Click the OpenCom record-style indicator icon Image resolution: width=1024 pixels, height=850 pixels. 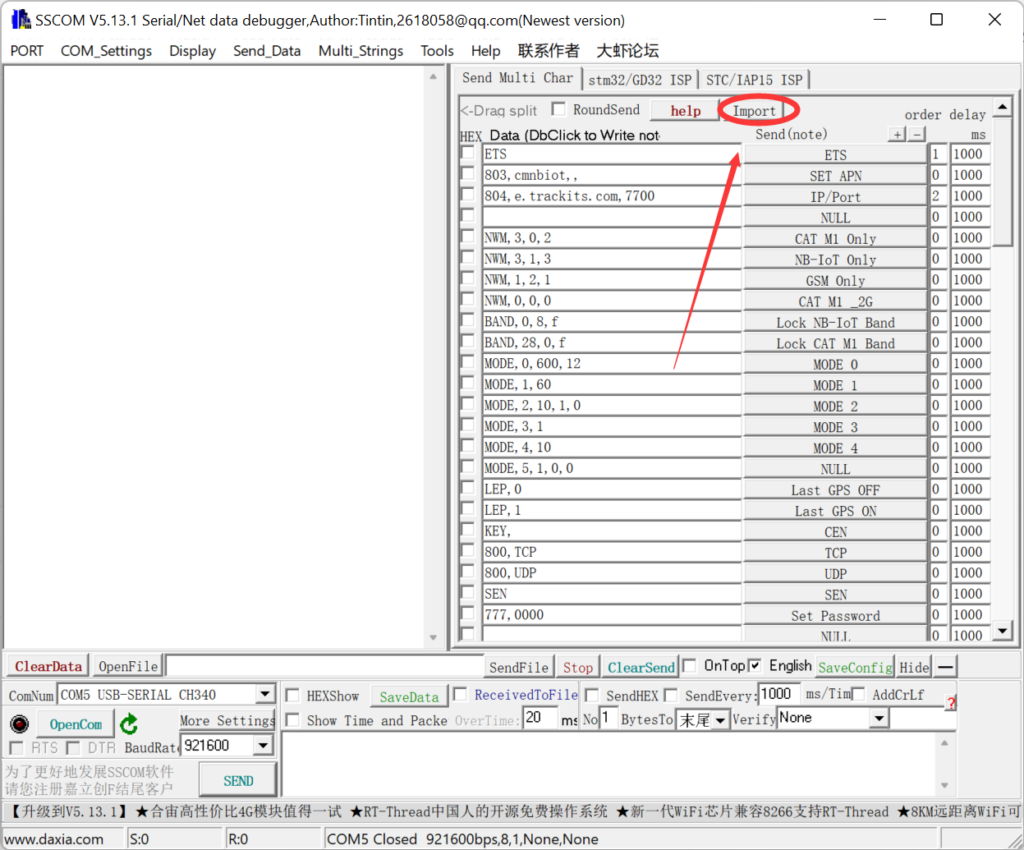tap(19, 723)
